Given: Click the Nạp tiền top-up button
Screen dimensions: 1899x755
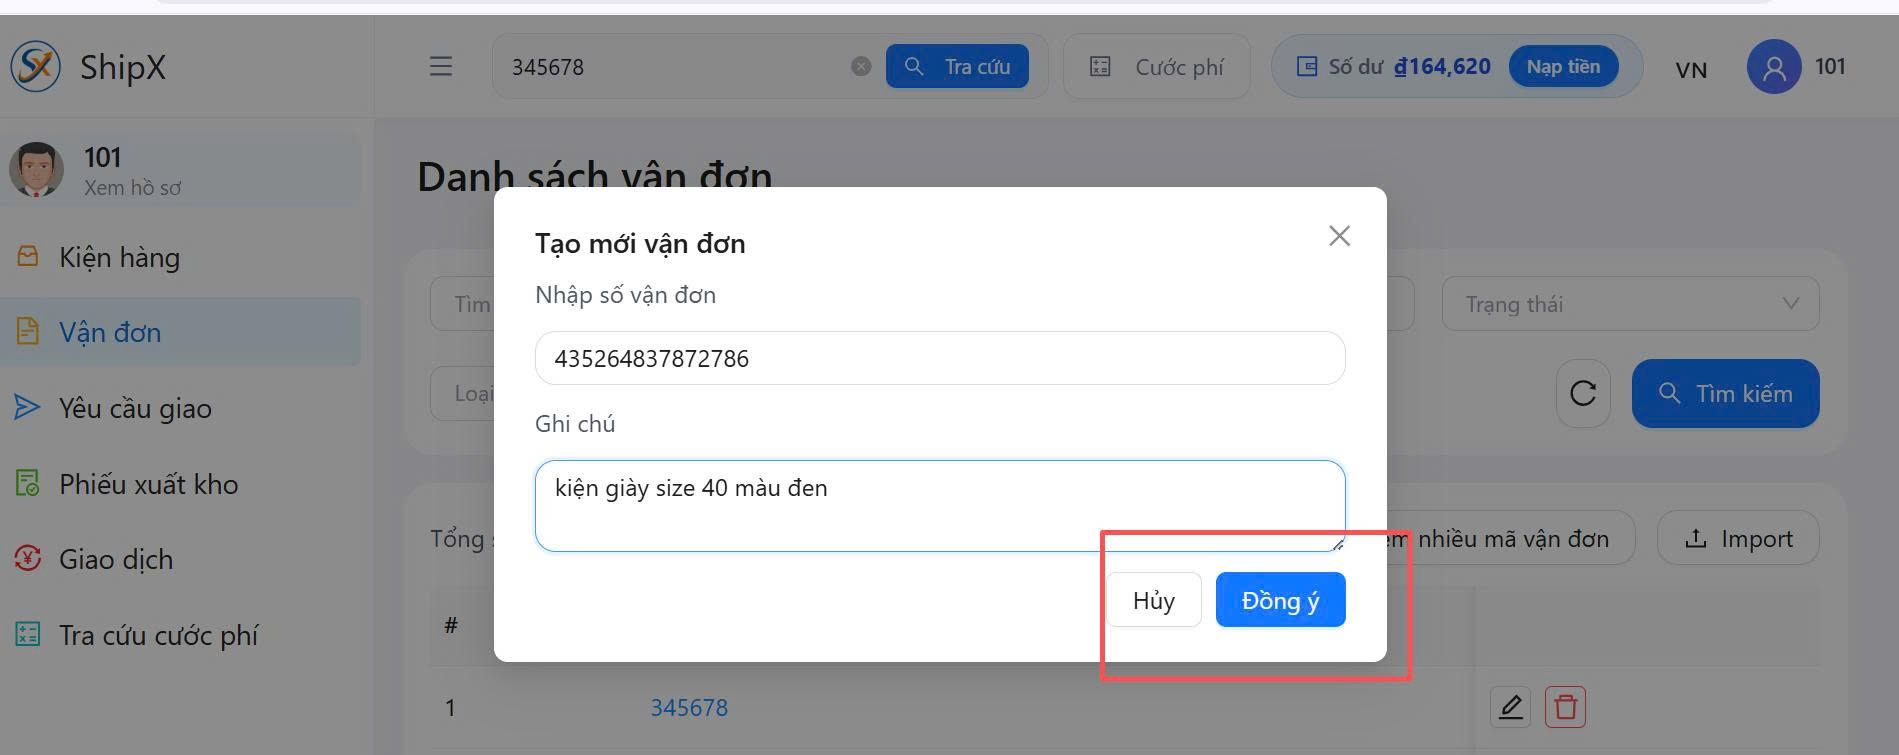Looking at the screenshot, I should tap(1563, 66).
